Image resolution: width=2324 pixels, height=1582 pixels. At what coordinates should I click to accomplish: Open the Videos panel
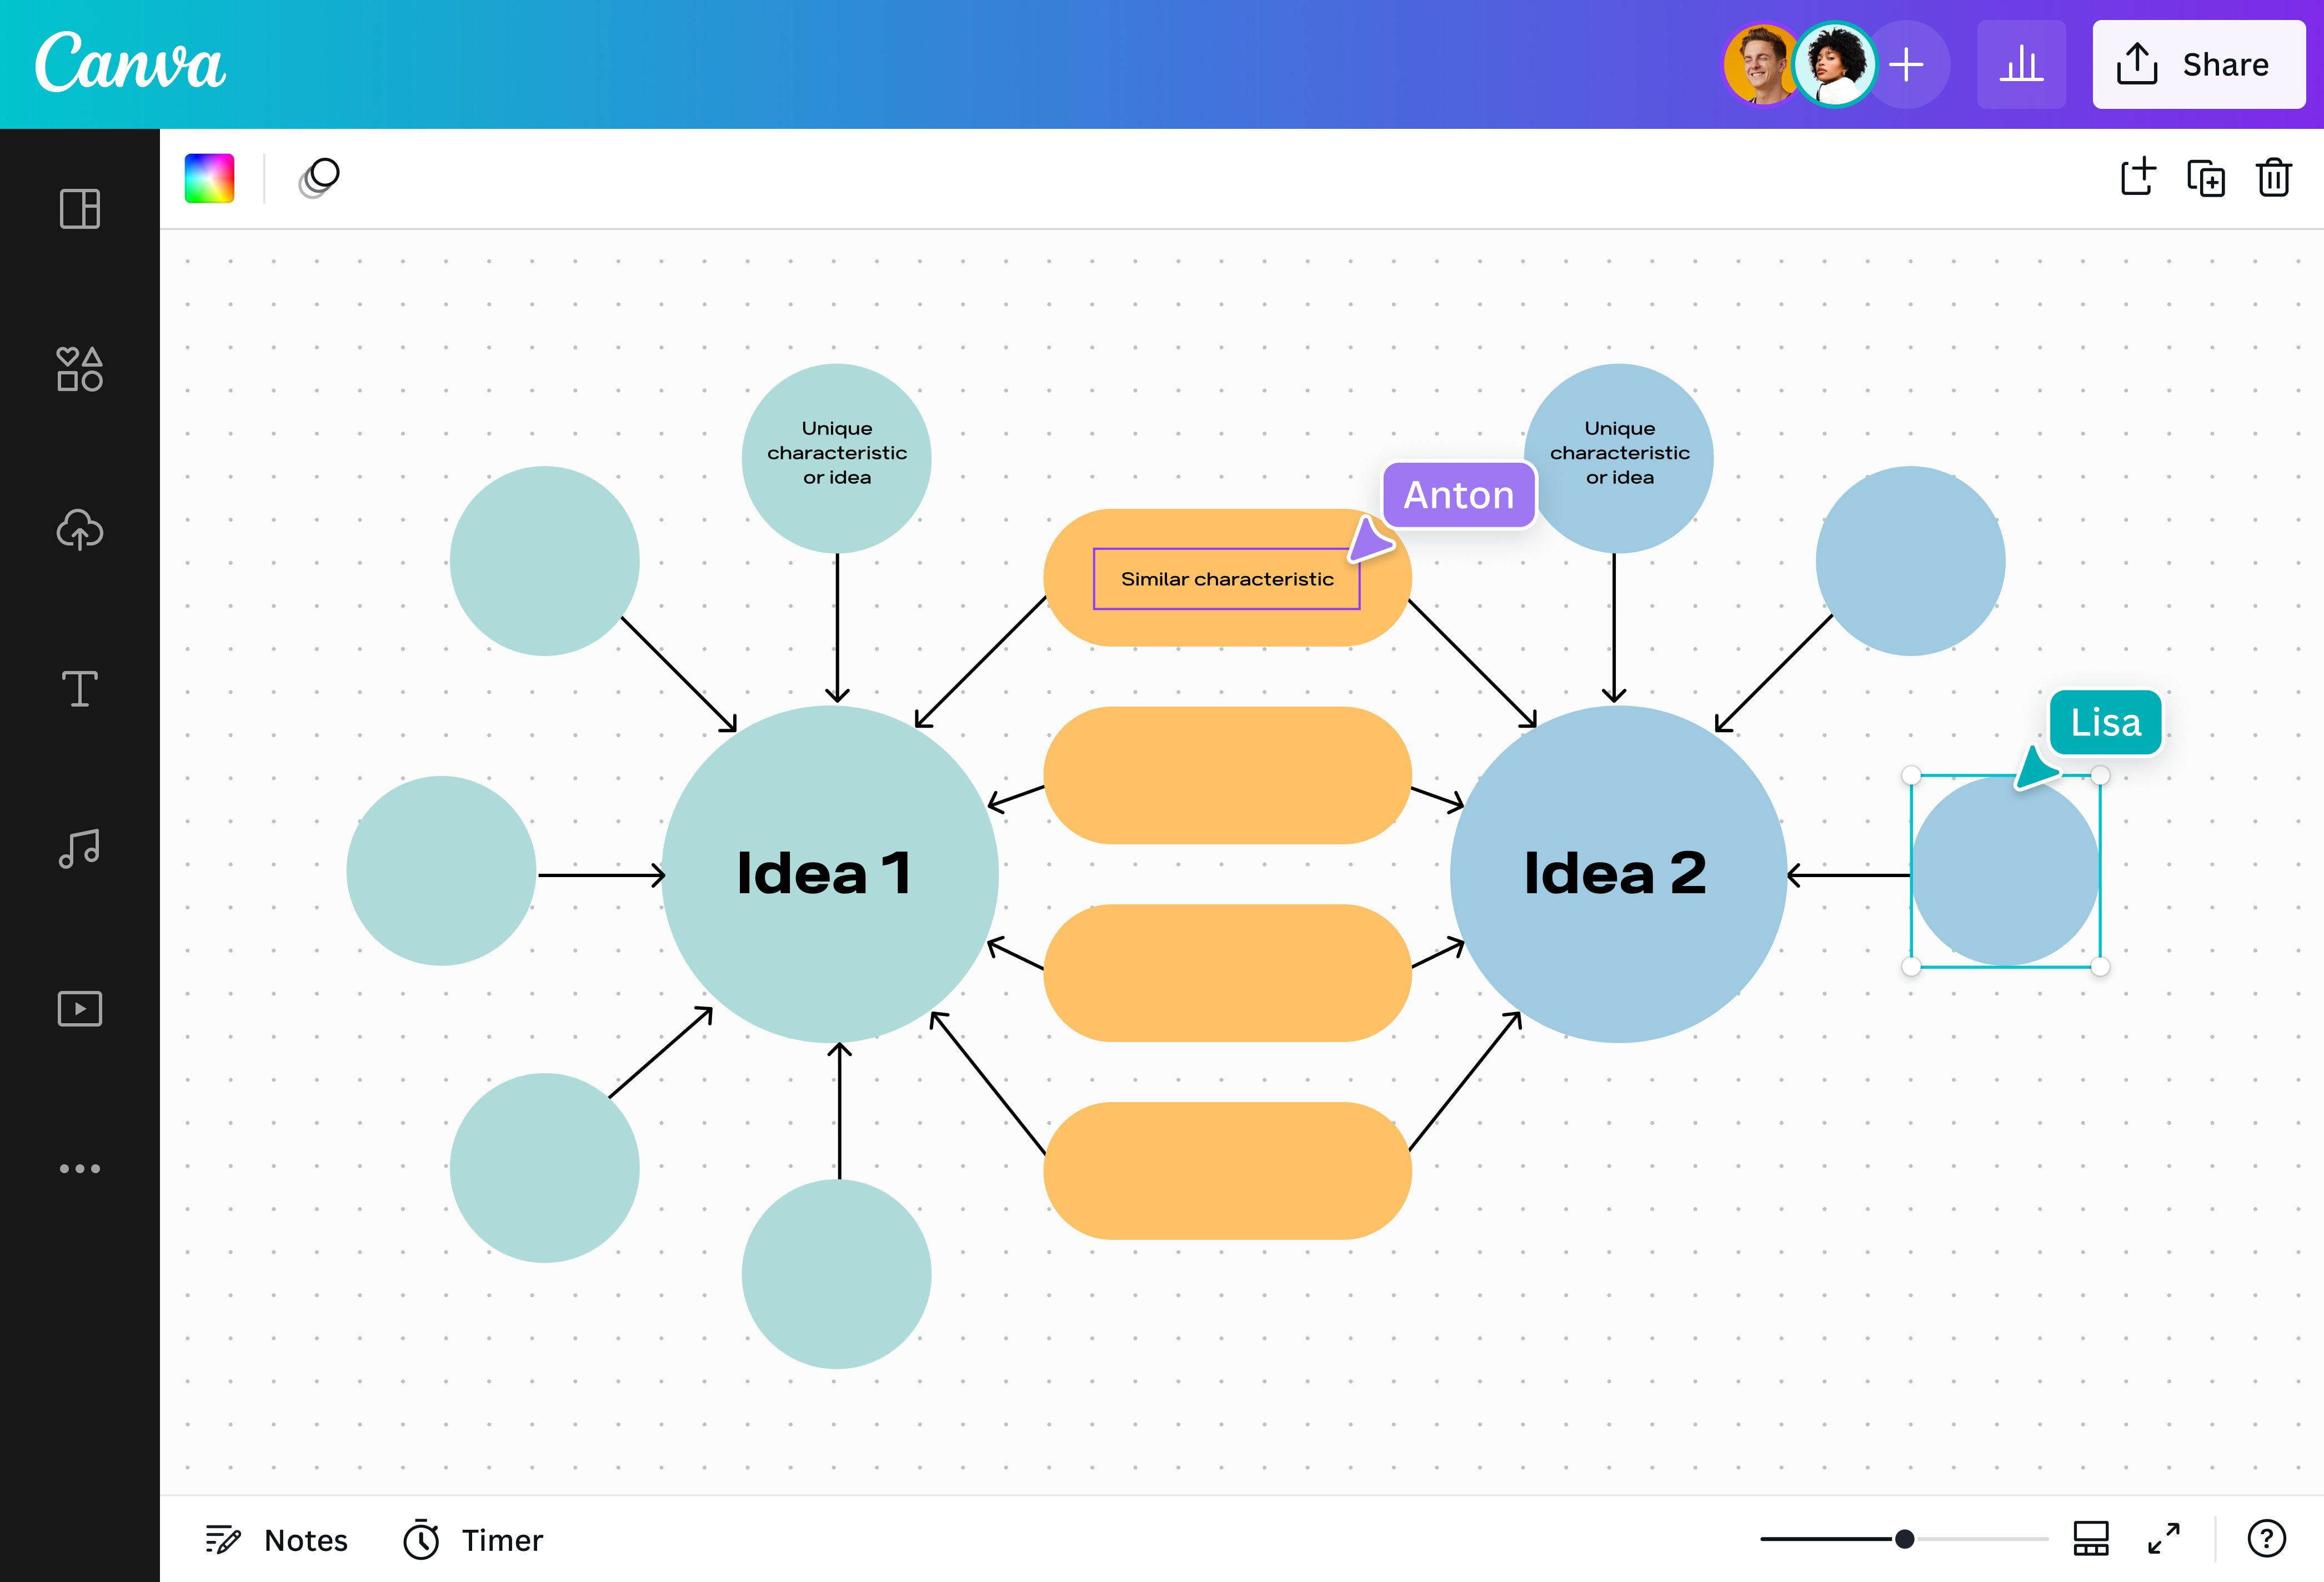[x=79, y=1008]
